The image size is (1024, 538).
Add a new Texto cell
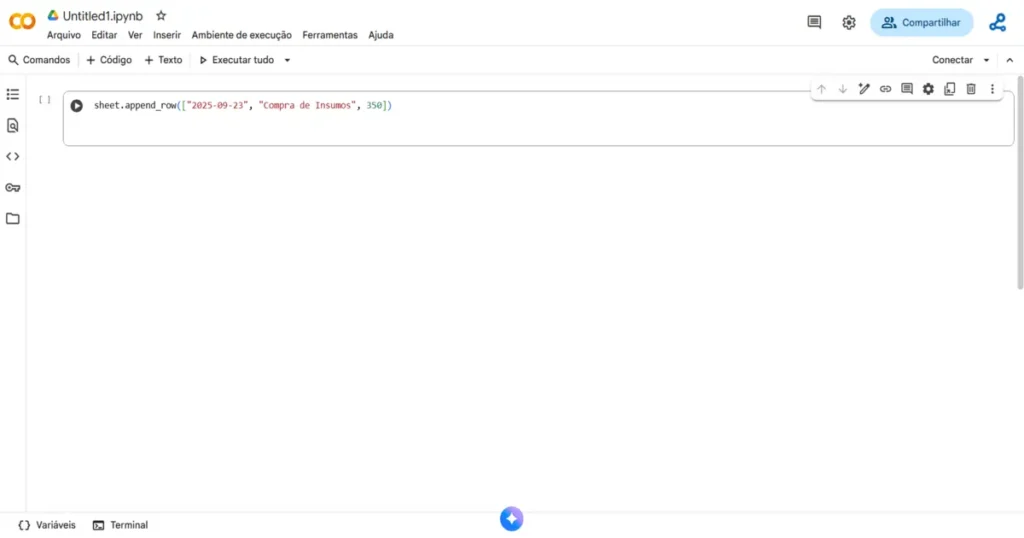(x=163, y=60)
